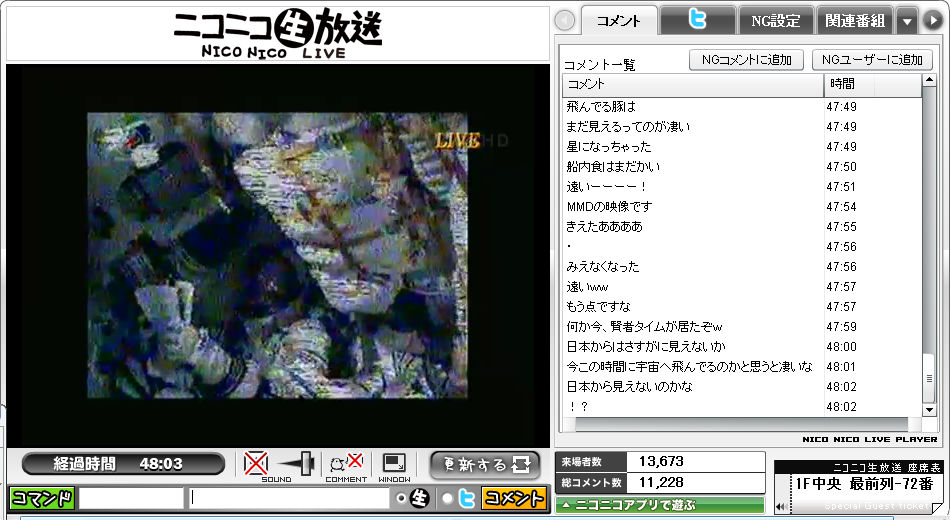Click the green コマンド button
Viewport: 950px width, 520px height.
42,498
